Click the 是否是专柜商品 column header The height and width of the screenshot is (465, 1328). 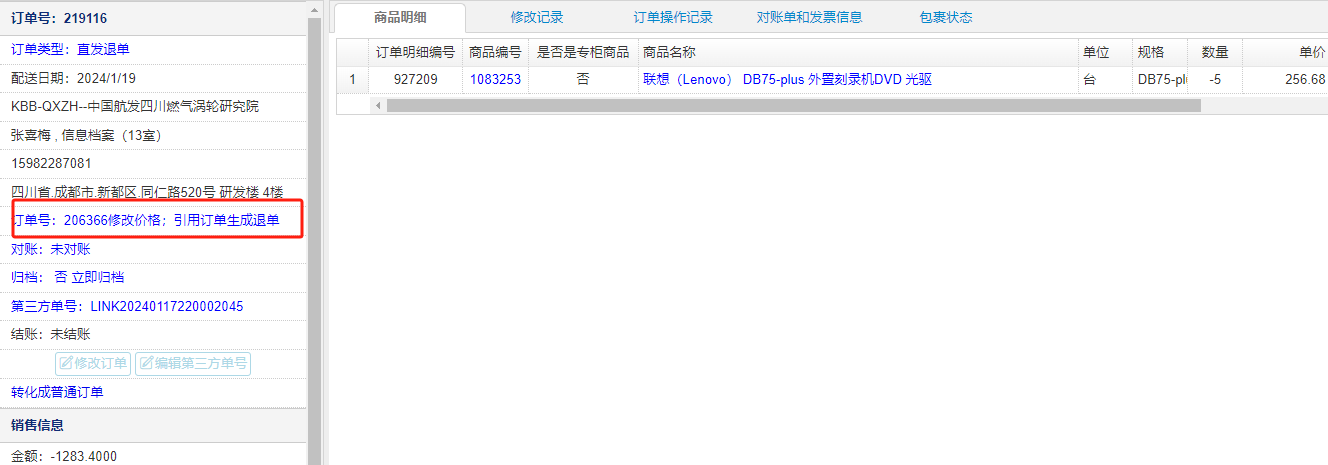tap(583, 52)
